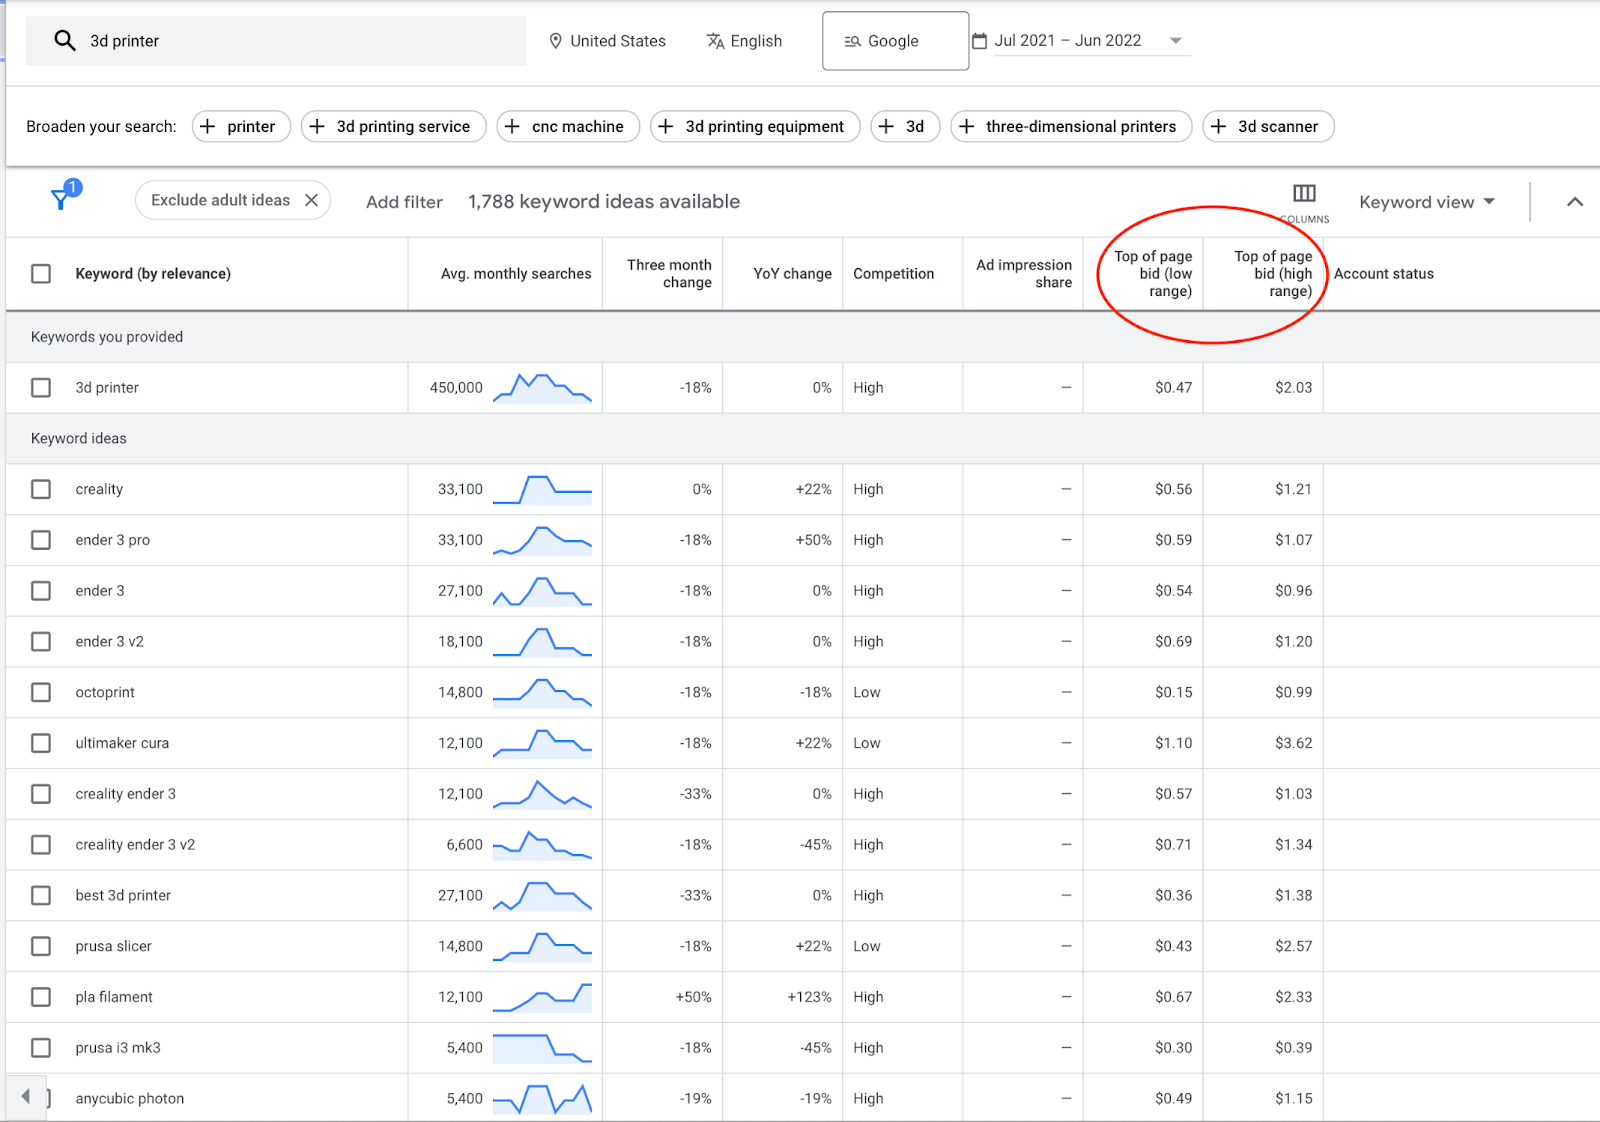Click the left scroll arrow at bottom
The height and width of the screenshot is (1122, 1600).
[26, 1096]
